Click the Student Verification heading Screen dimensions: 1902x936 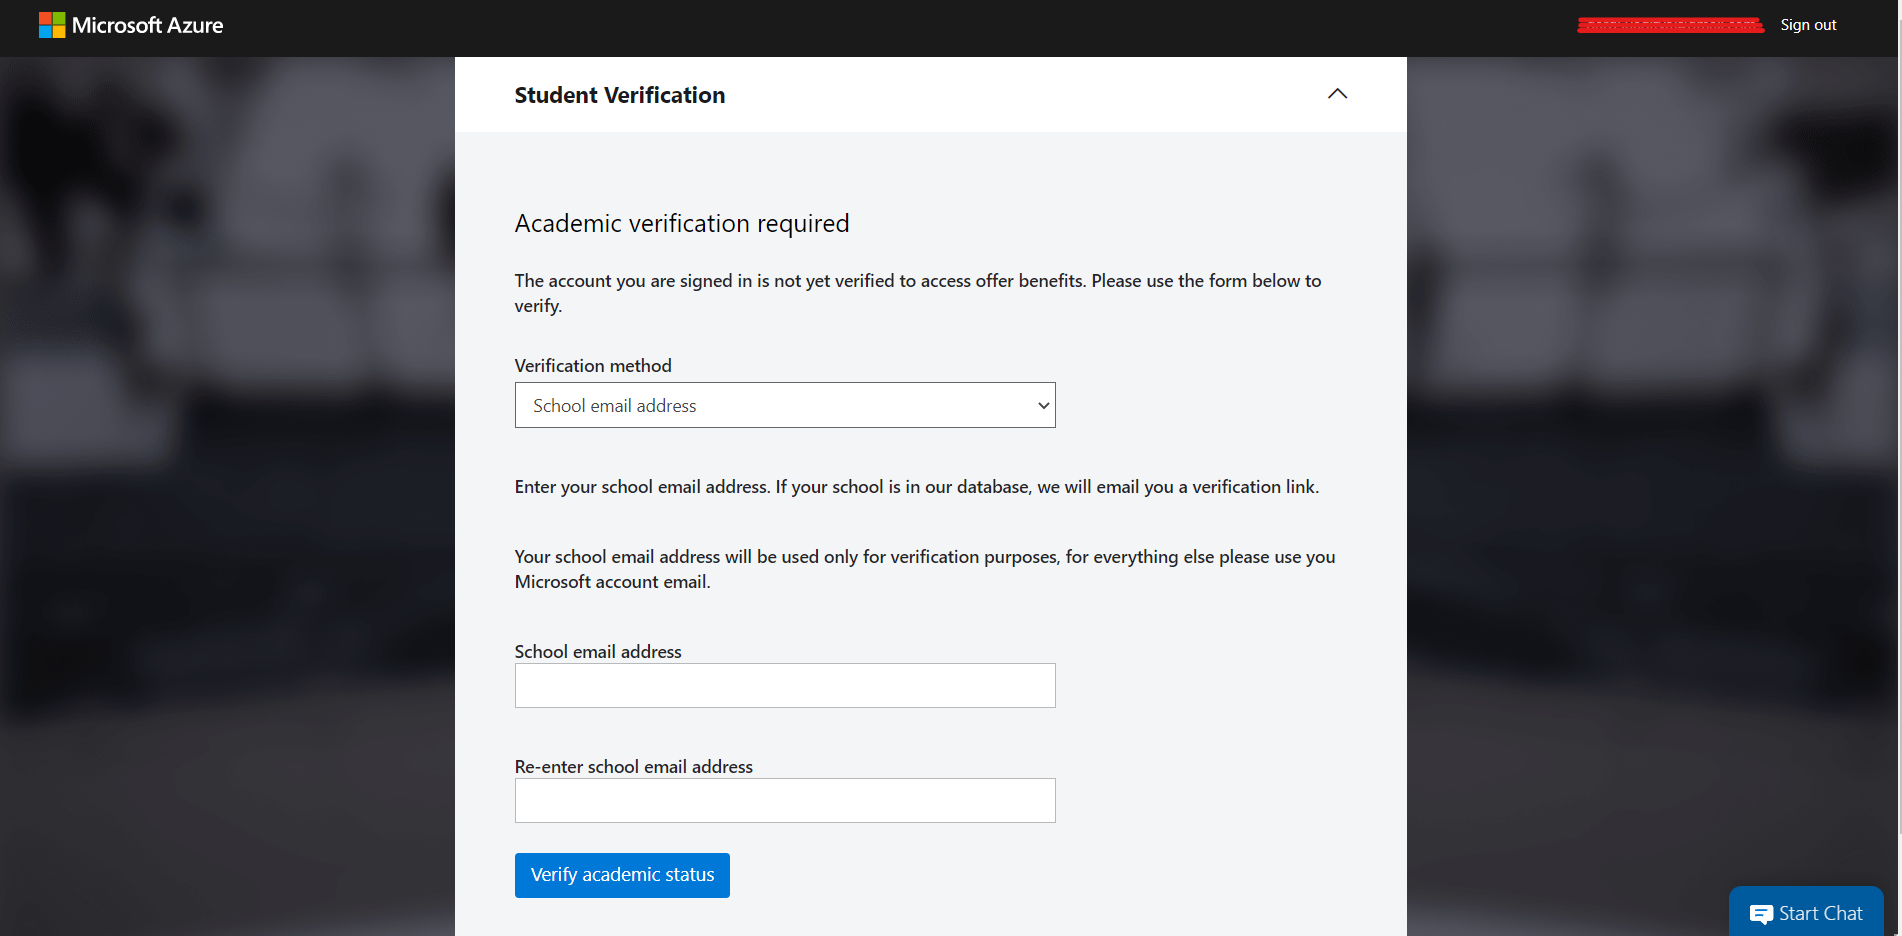pyautogui.click(x=620, y=95)
